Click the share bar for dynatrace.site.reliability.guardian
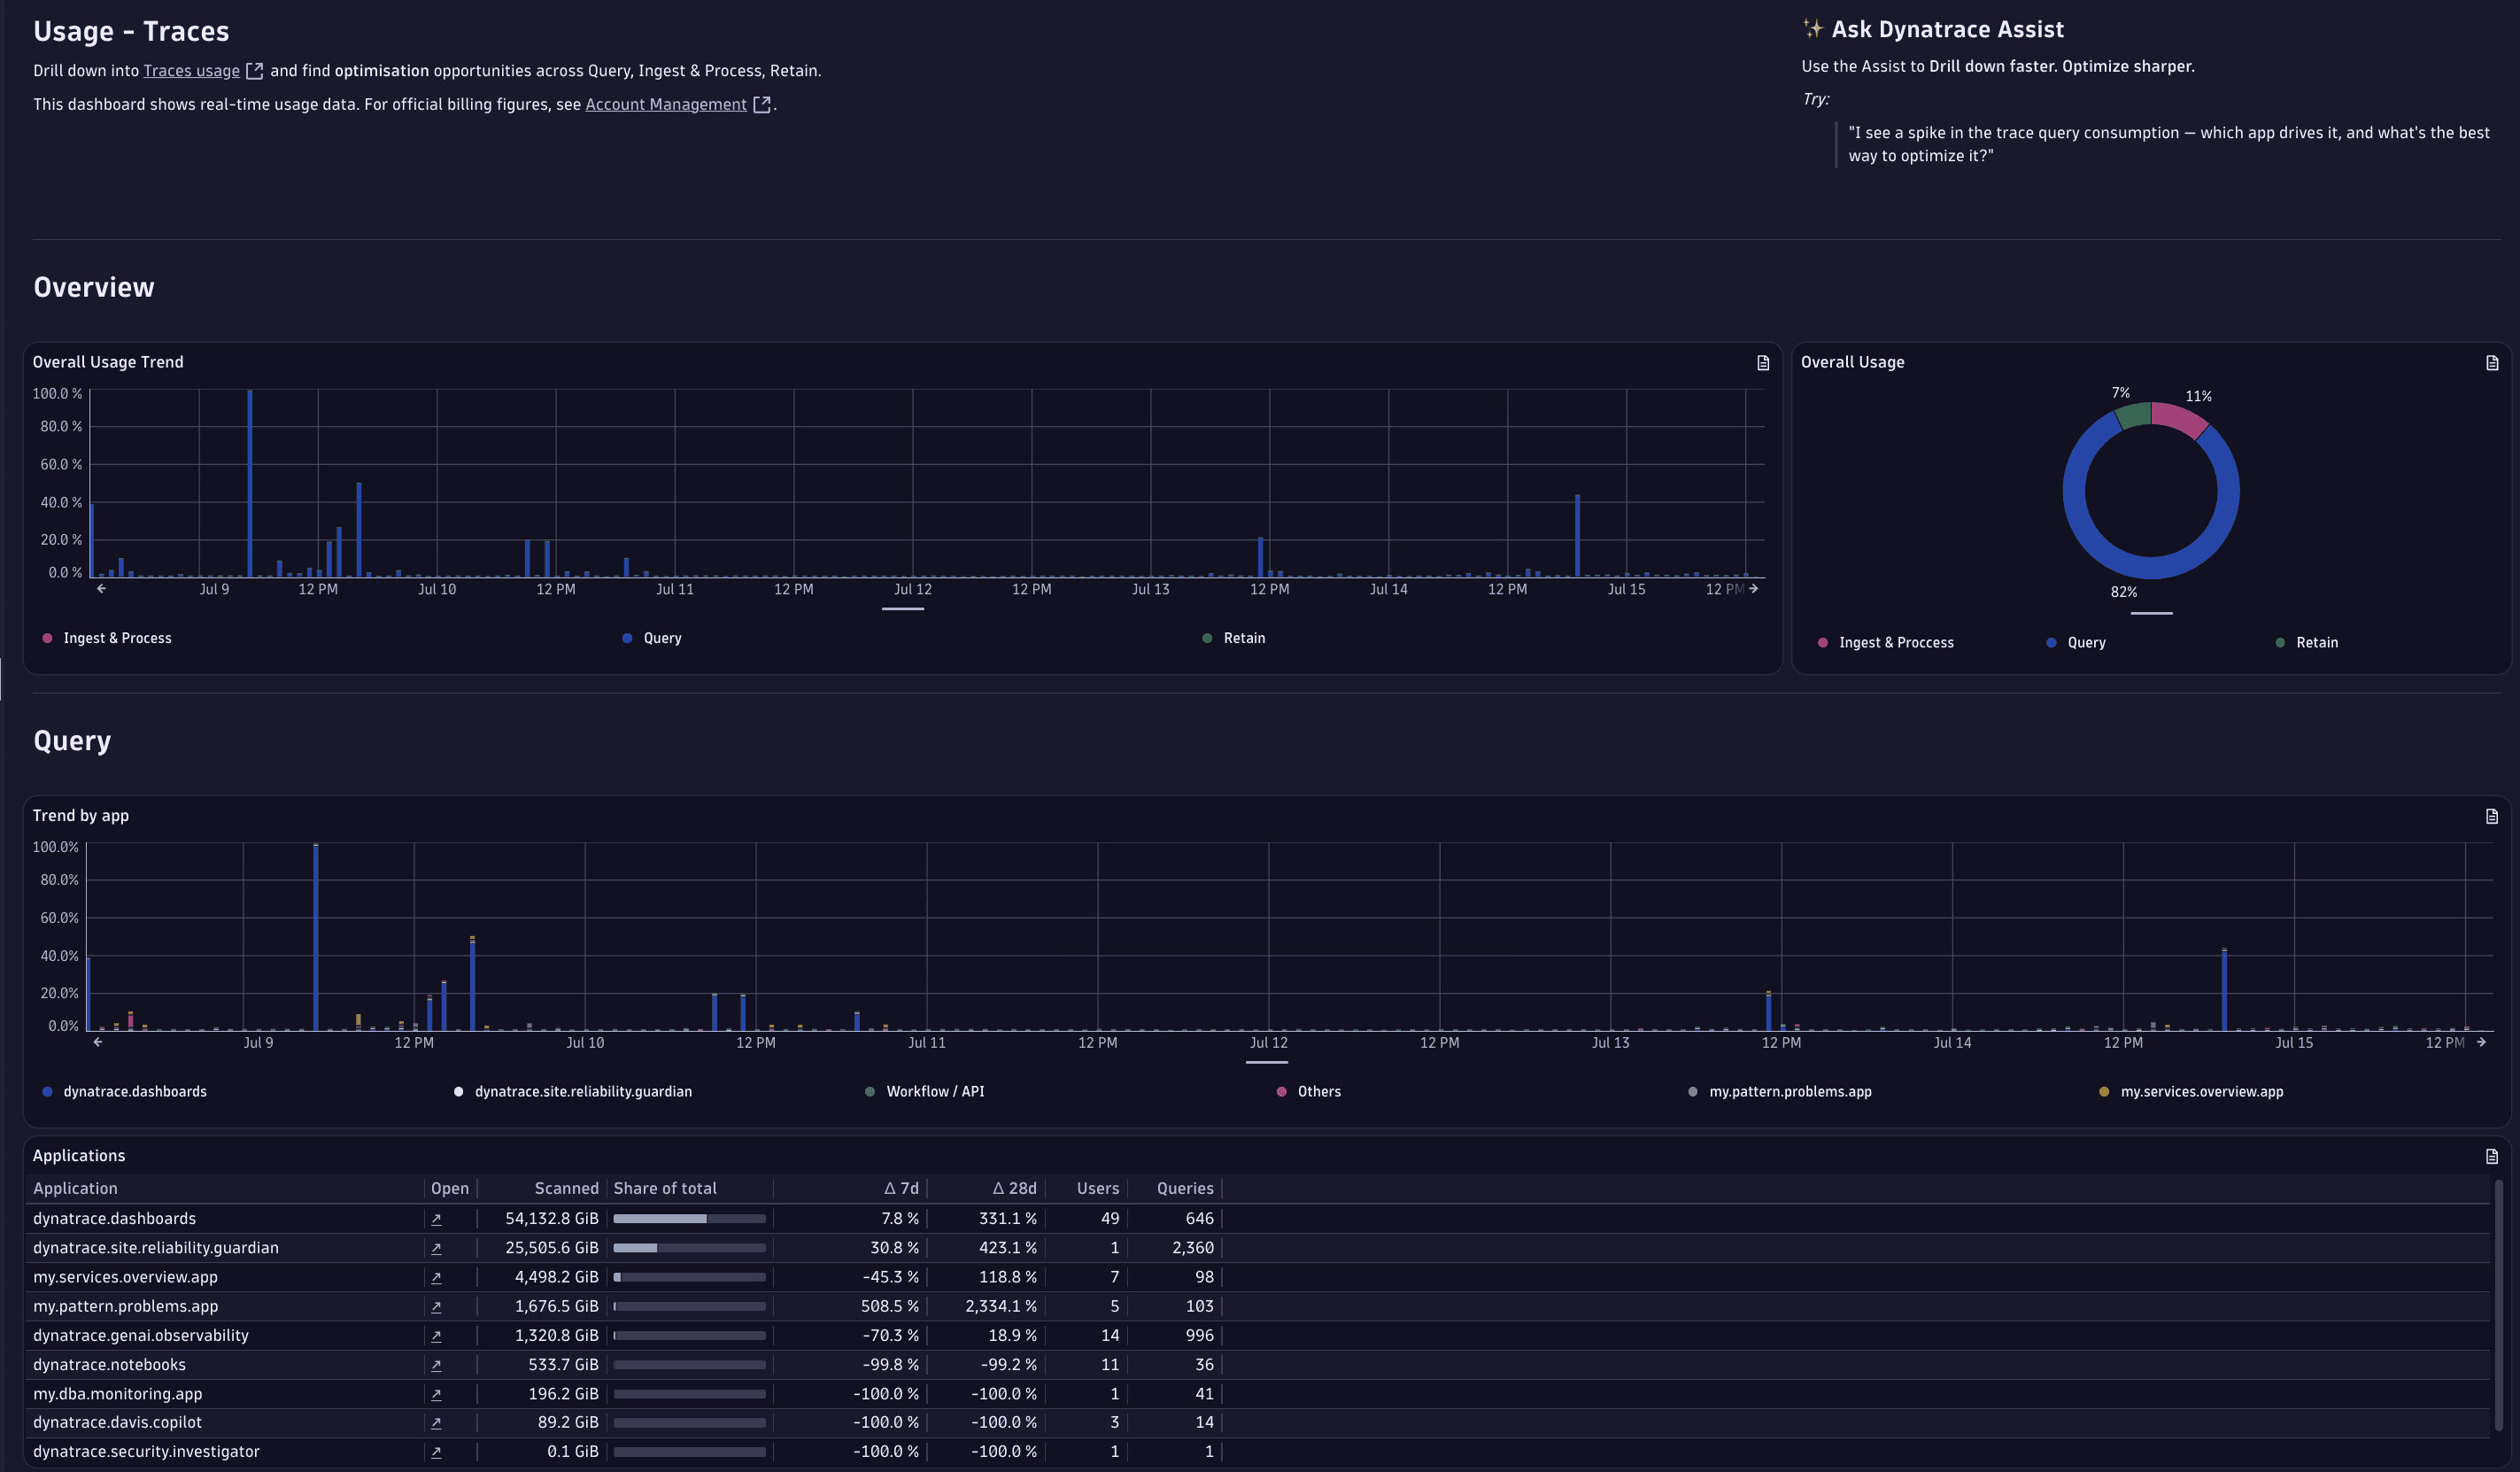The image size is (2520, 1472). click(x=689, y=1248)
